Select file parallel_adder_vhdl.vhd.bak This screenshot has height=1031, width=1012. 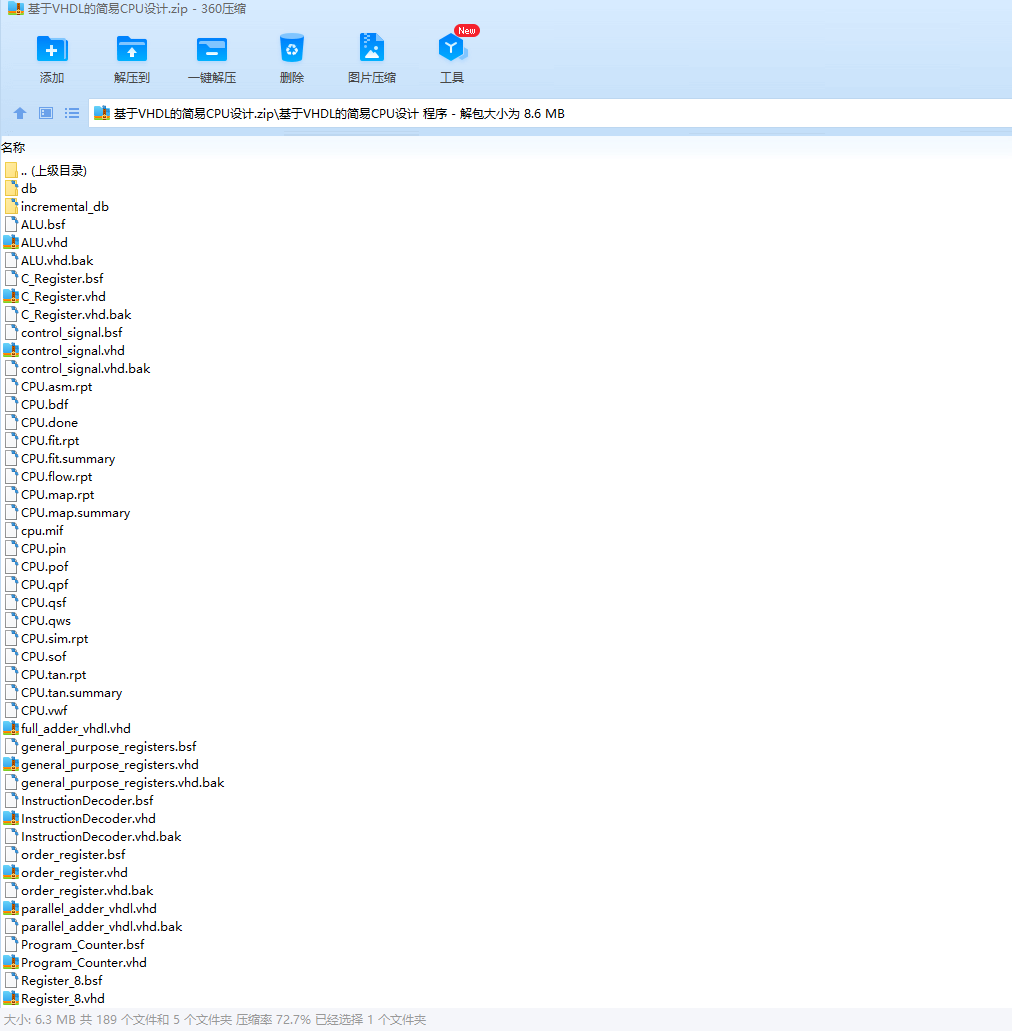[102, 926]
